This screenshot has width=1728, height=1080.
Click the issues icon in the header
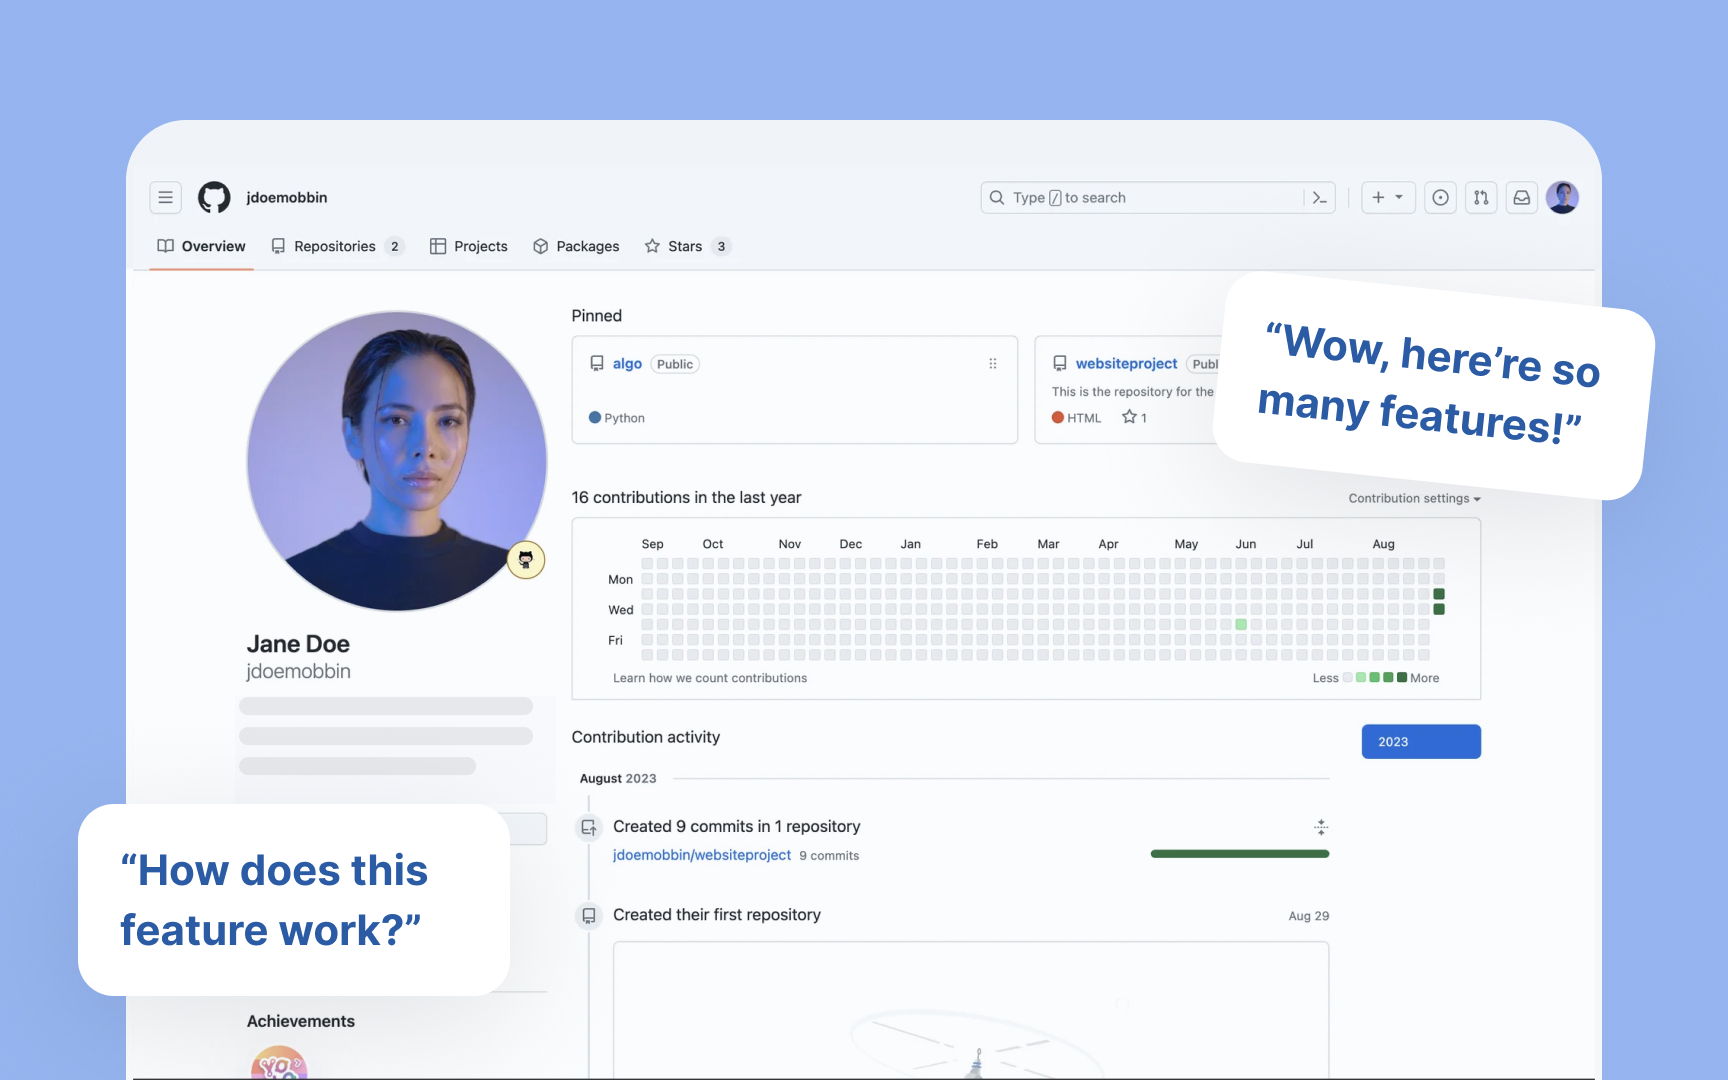point(1440,197)
